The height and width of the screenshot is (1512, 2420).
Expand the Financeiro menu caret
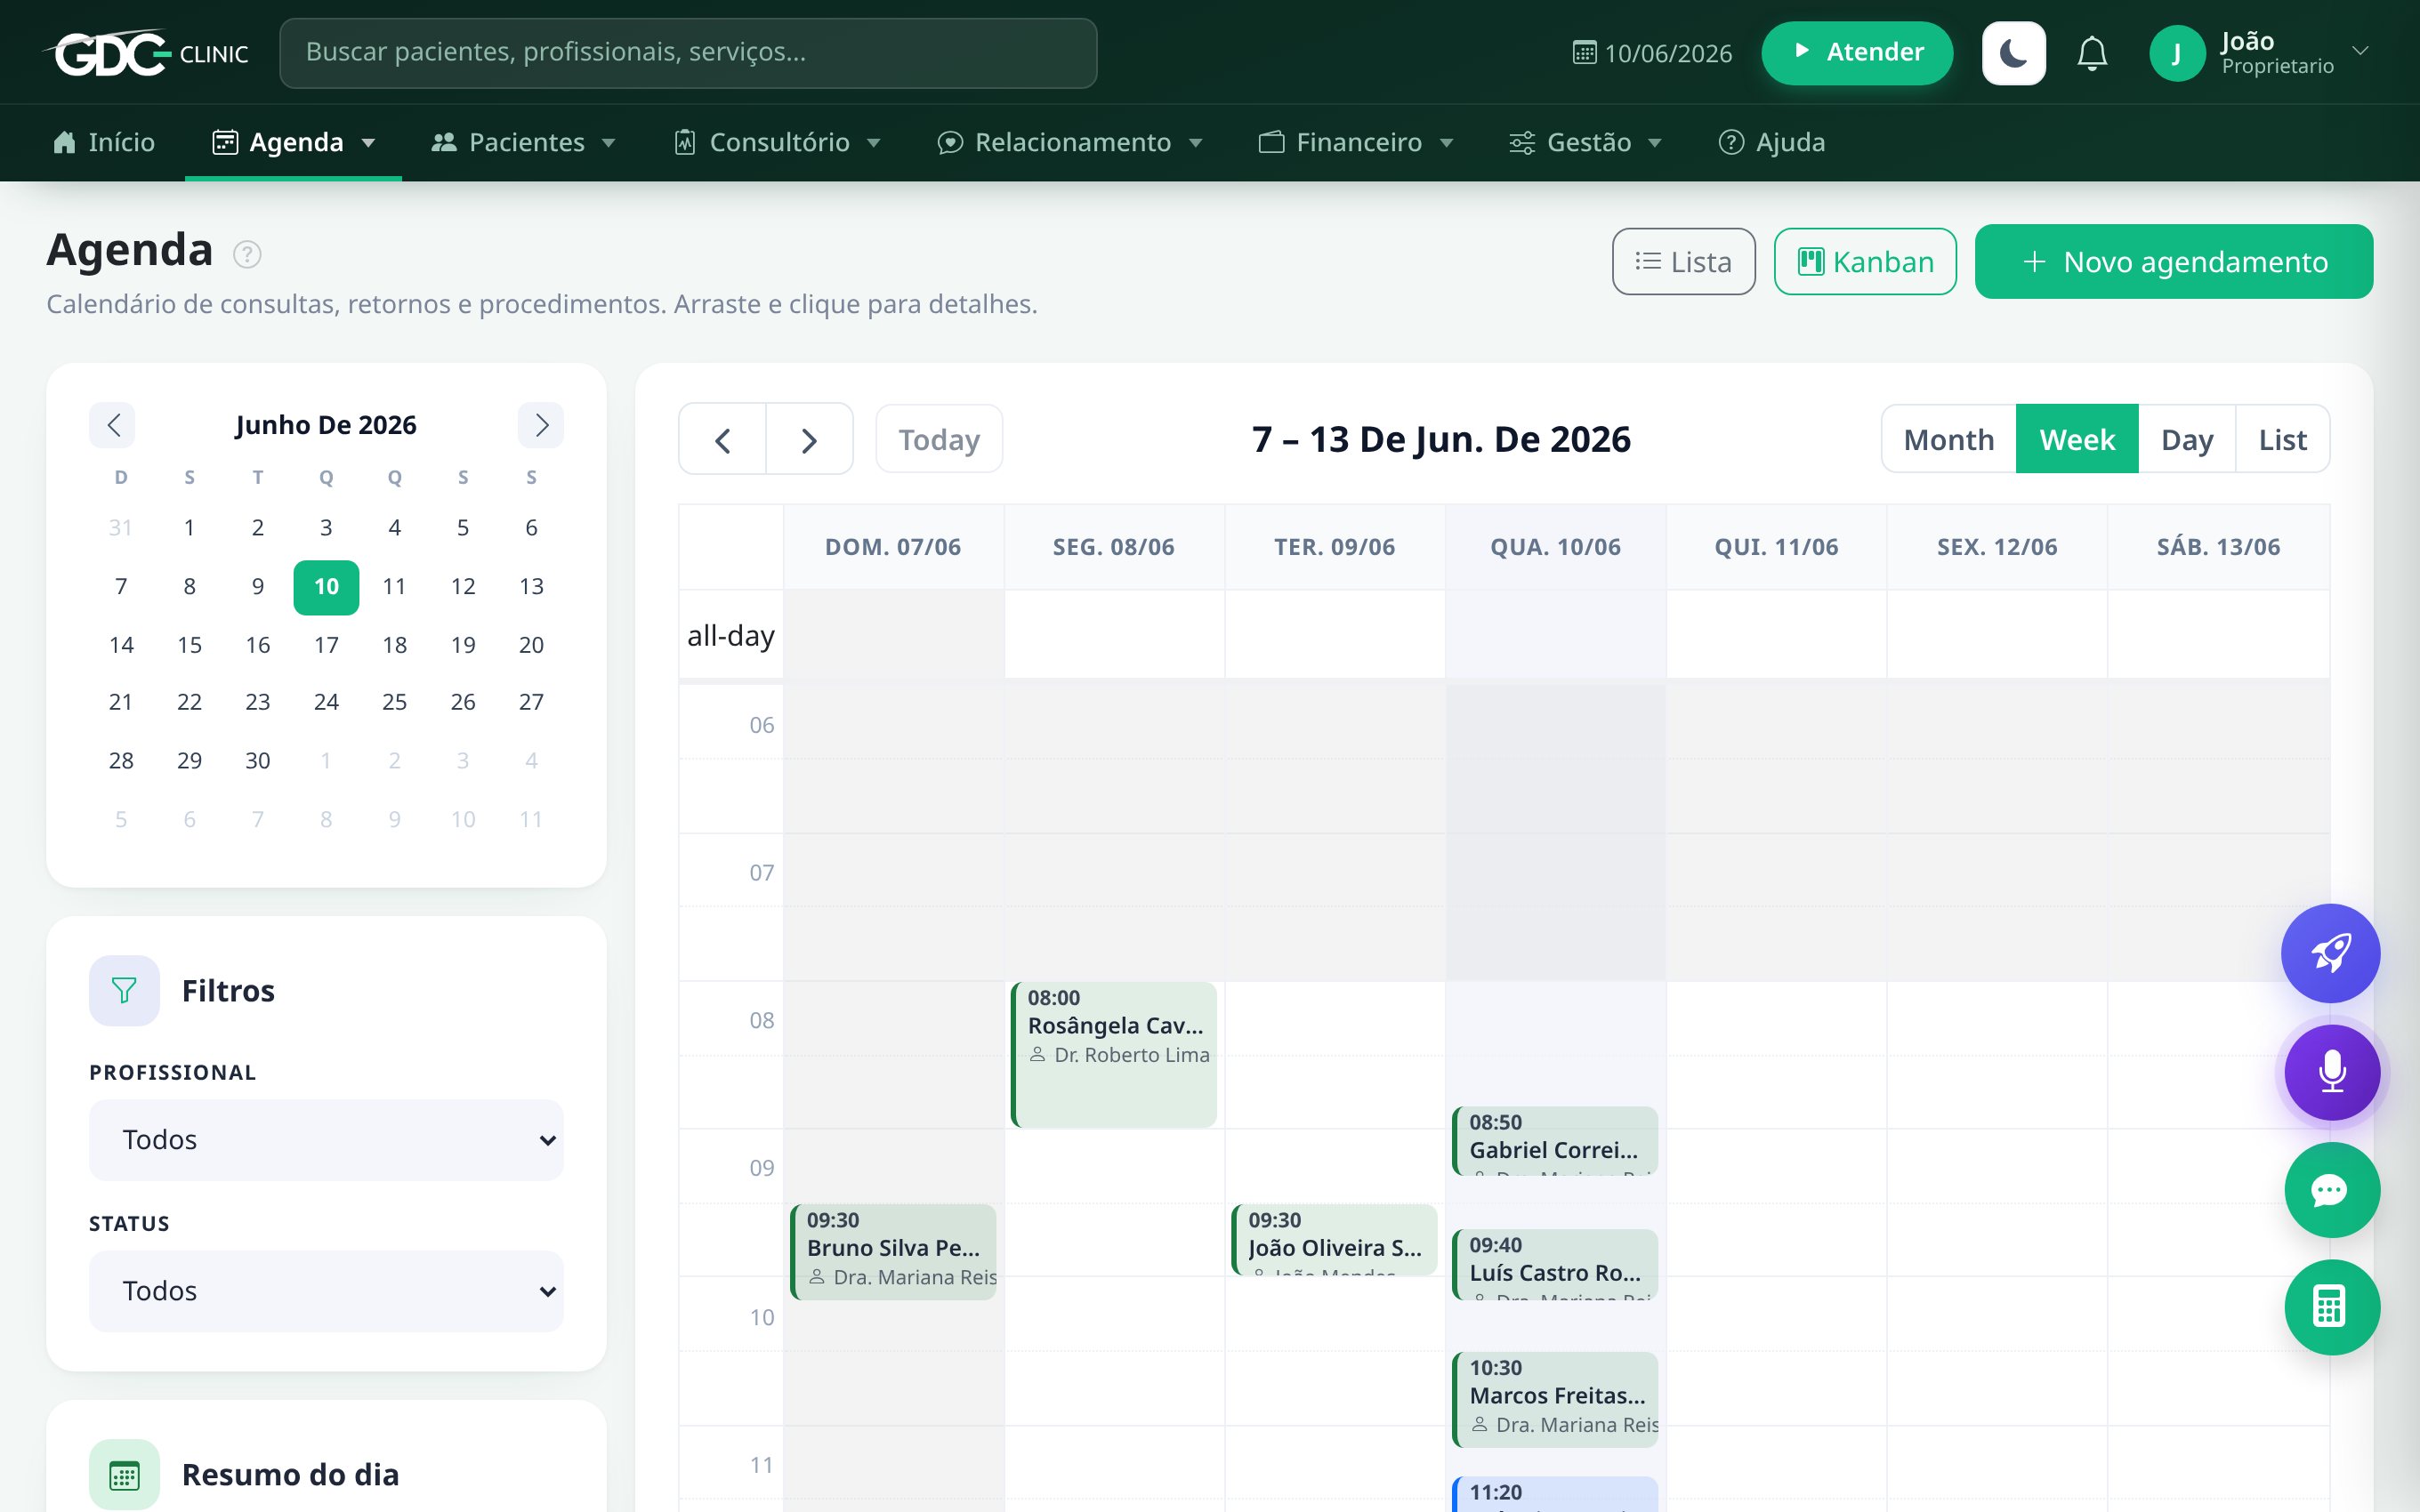pyautogui.click(x=1446, y=143)
